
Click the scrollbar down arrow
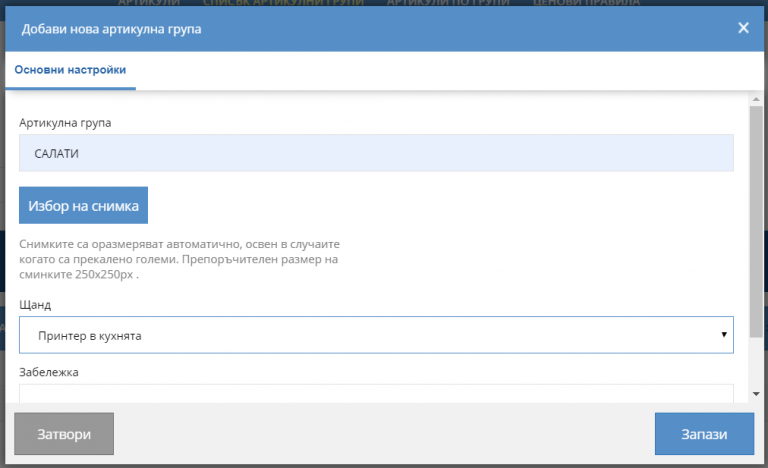(756, 396)
